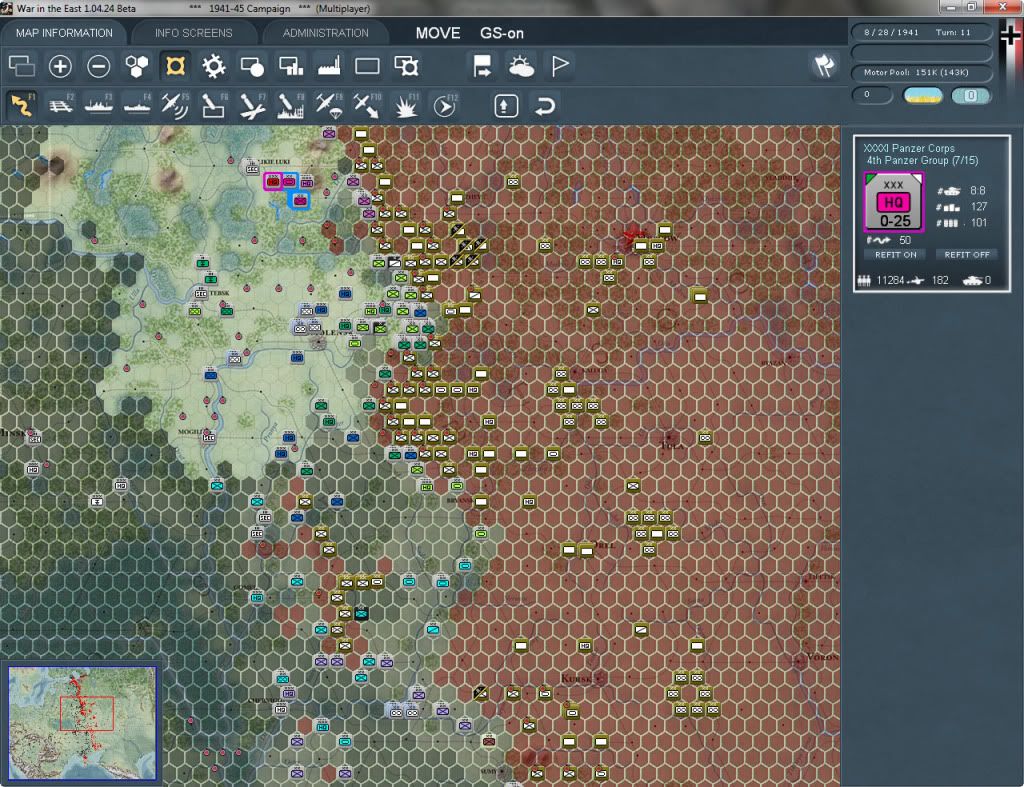Click the Motor Pool 151K (143K) field
The image size is (1024, 787).
(x=921, y=72)
